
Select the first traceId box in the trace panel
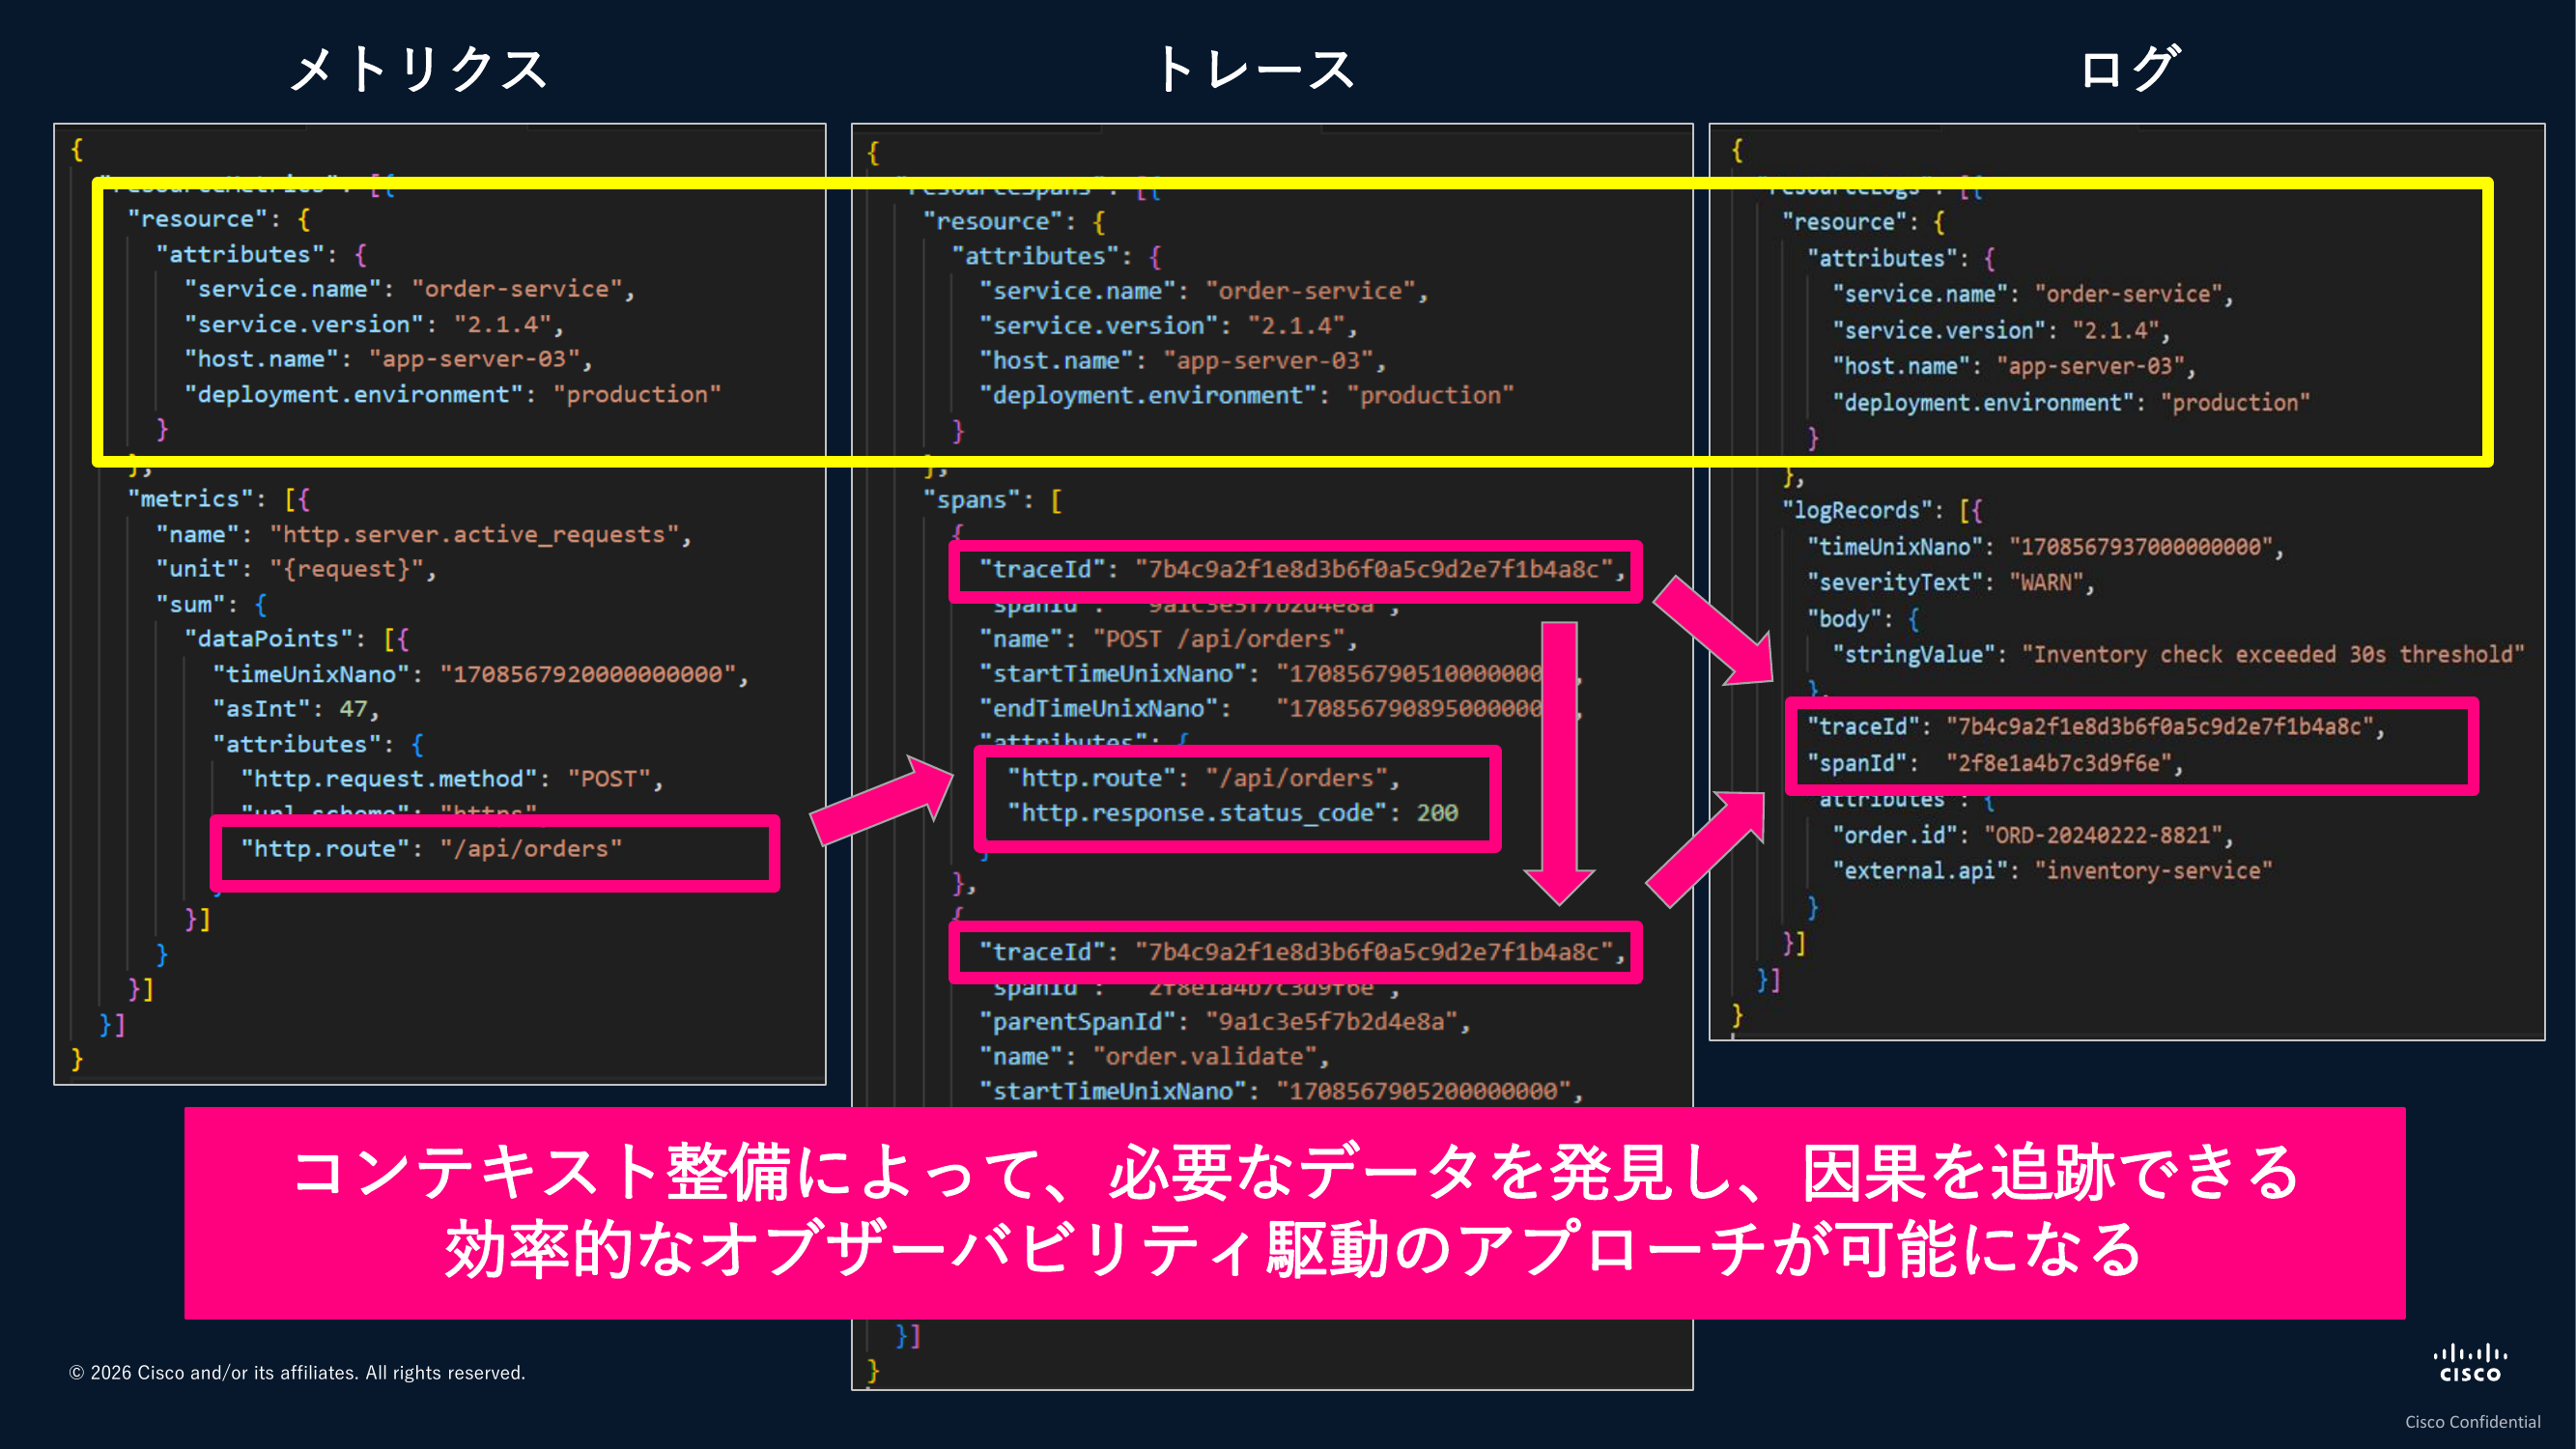pyautogui.click(x=1294, y=570)
